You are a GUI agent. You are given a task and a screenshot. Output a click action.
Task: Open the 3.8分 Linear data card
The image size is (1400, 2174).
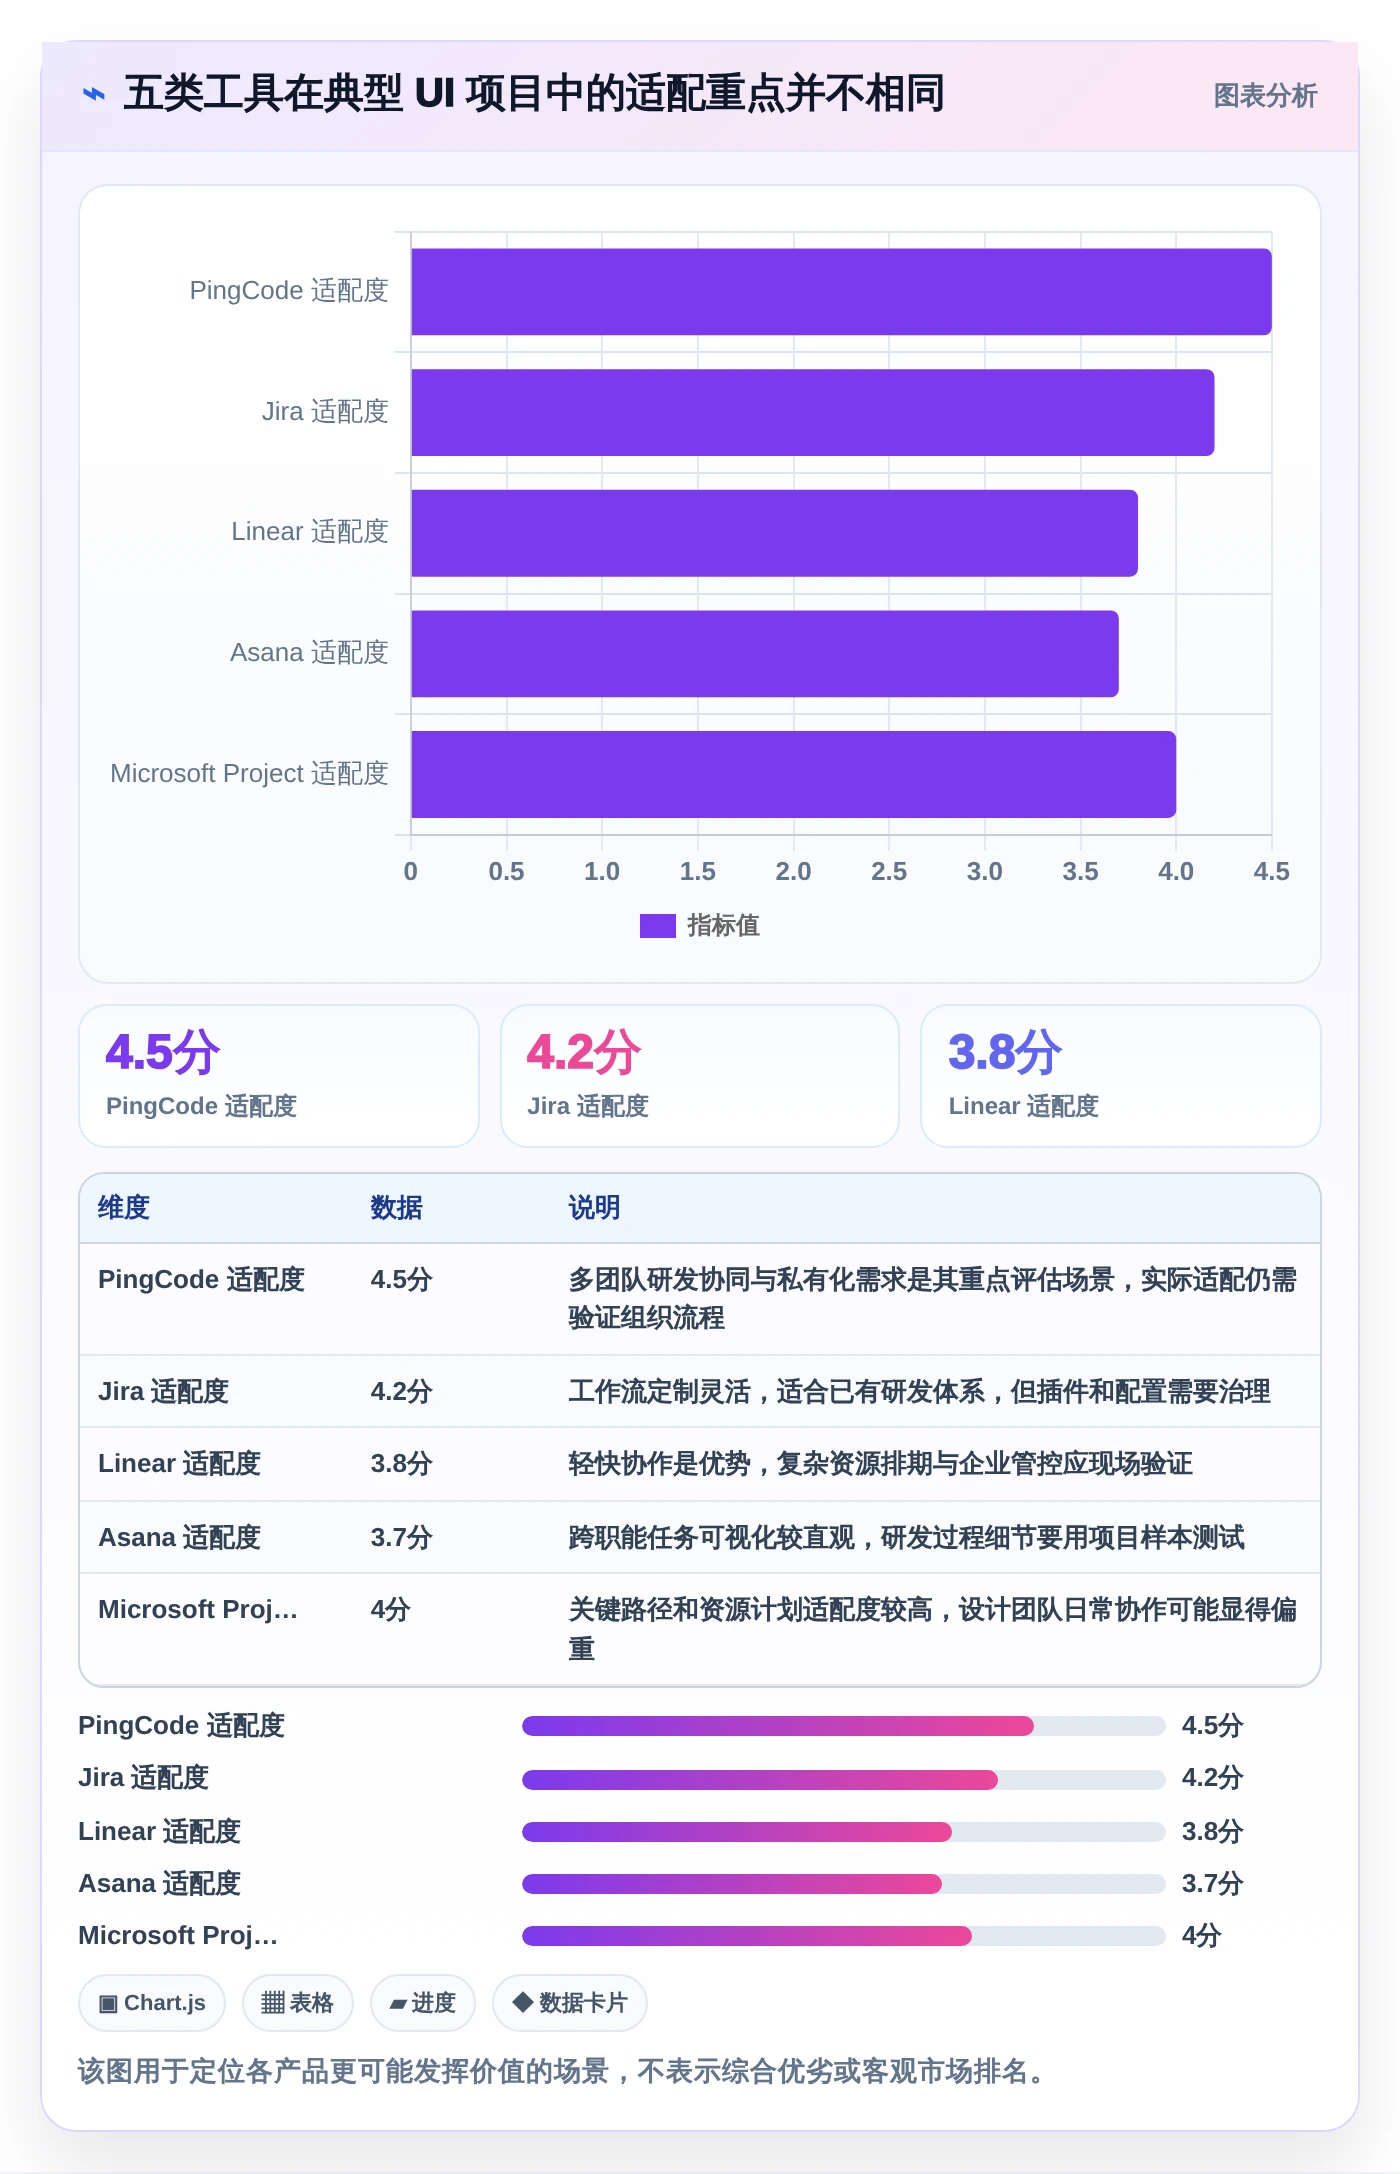pyautogui.click(x=1121, y=1076)
